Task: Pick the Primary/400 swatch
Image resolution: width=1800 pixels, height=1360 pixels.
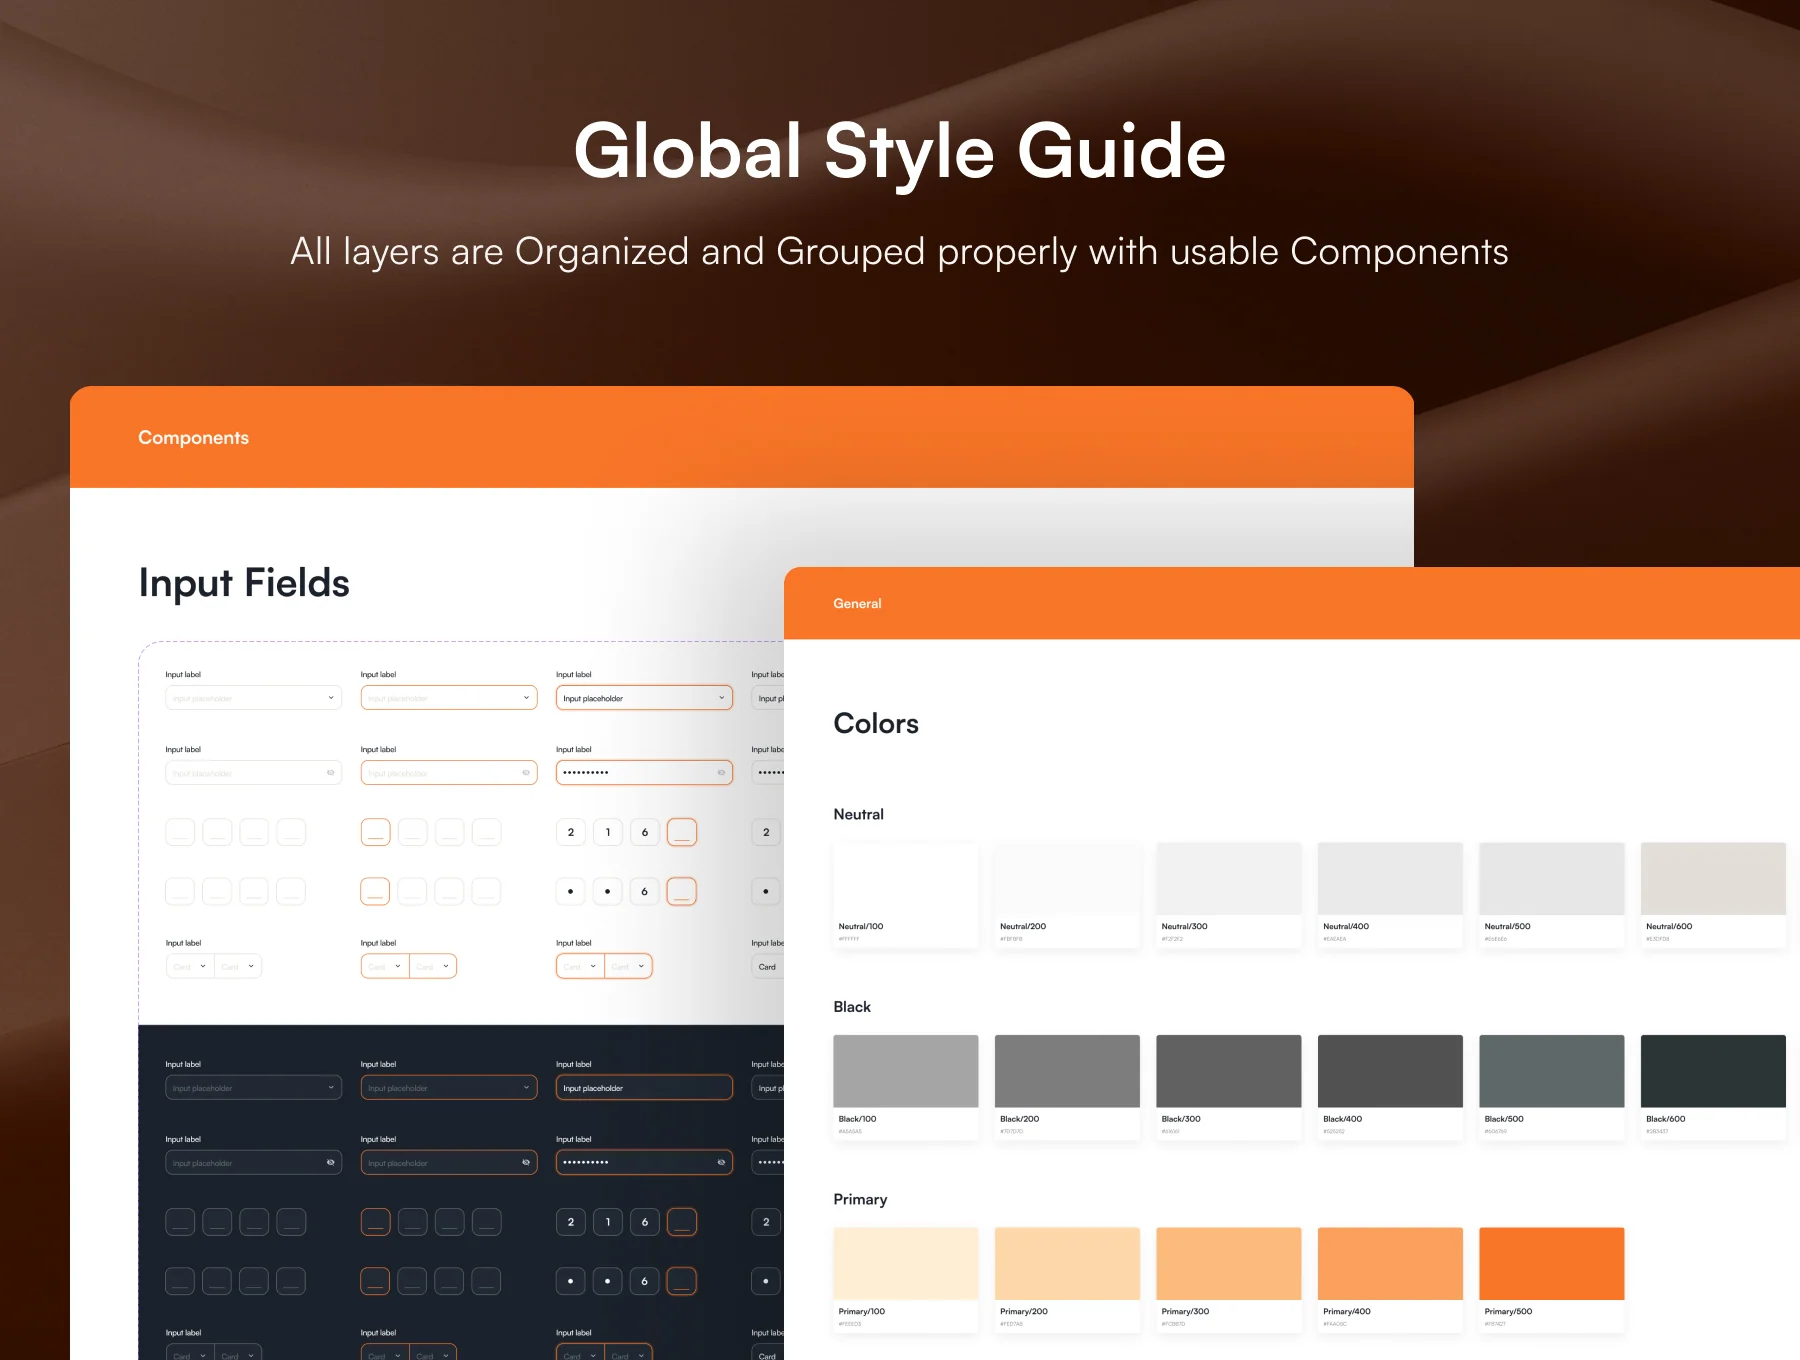Action: point(1390,1280)
